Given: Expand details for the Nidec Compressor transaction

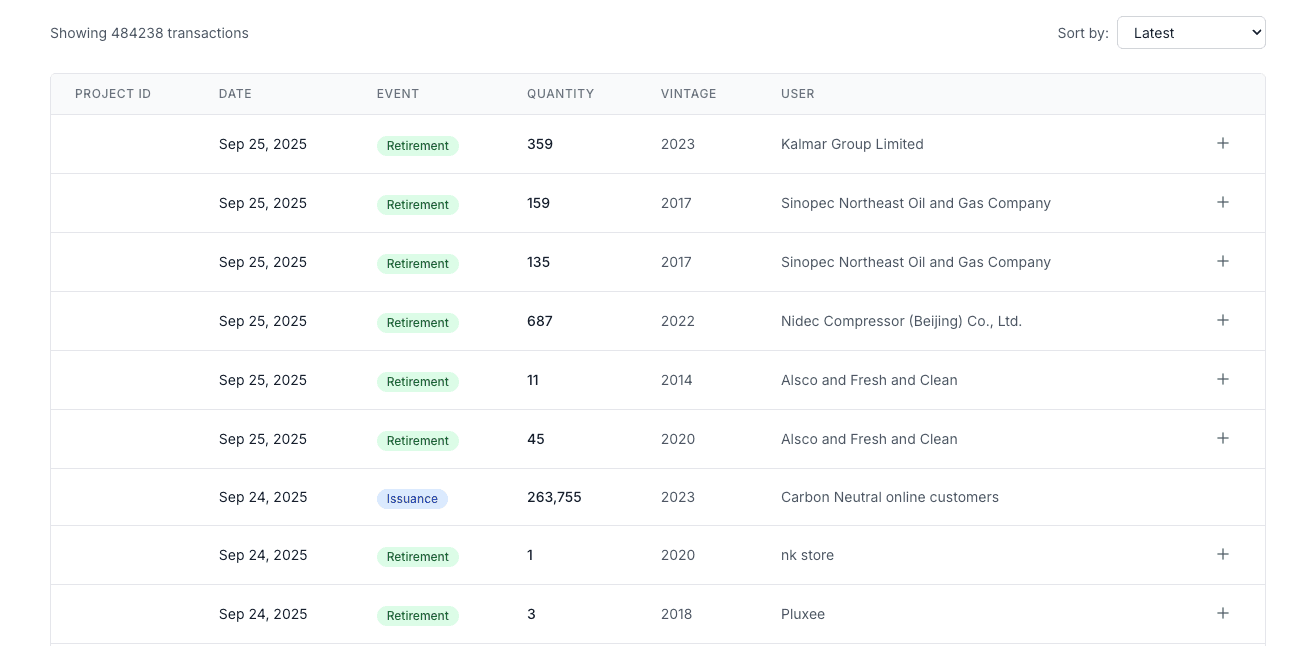Looking at the screenshot, I should [1222, 320].
